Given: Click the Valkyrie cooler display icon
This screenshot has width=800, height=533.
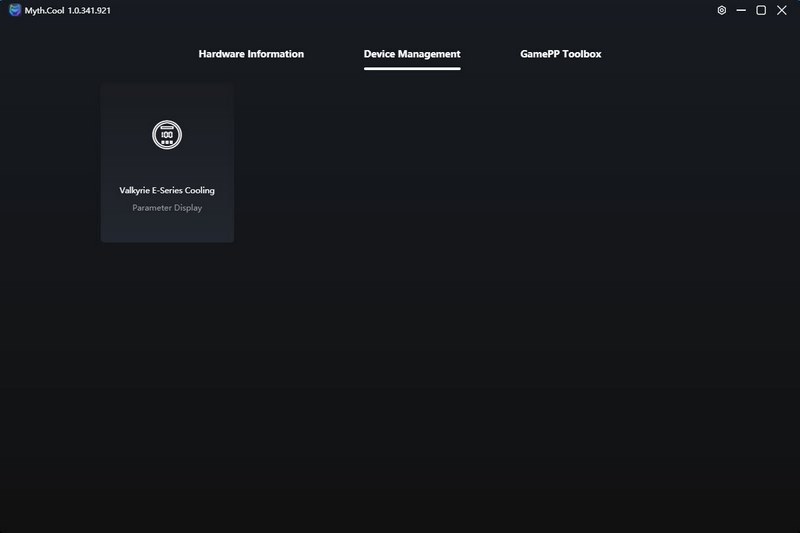Looking at the screenshot, I should [x=167, y=135].
